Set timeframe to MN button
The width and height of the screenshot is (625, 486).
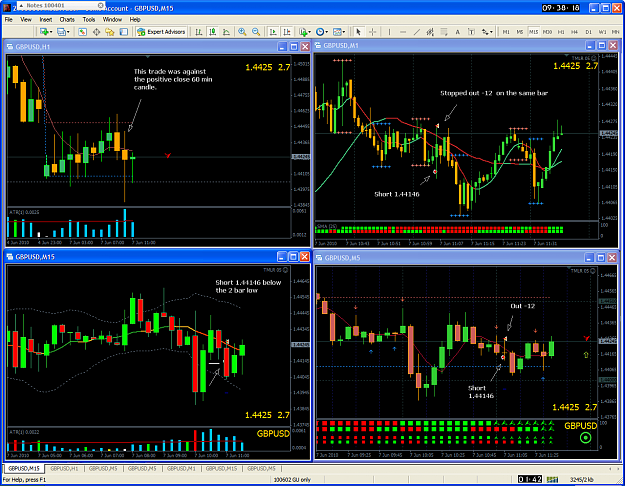pyautogui.click(x=616, y=32)
